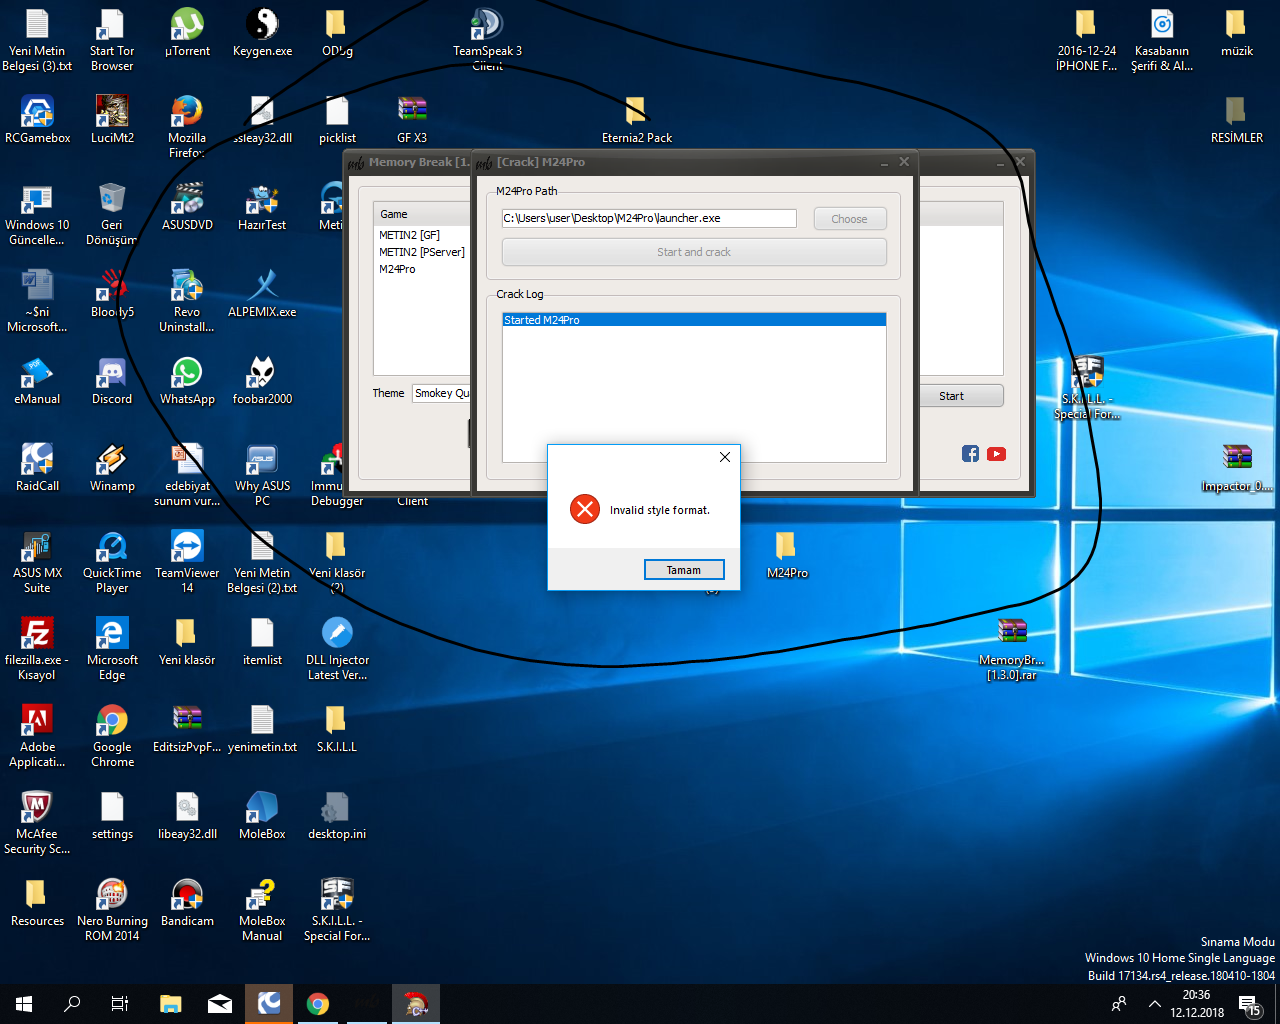Viewport: 1280px width, 1024px height.
Task: Select the RCGamebox desktop icon
Action: [x=37, y=120]
